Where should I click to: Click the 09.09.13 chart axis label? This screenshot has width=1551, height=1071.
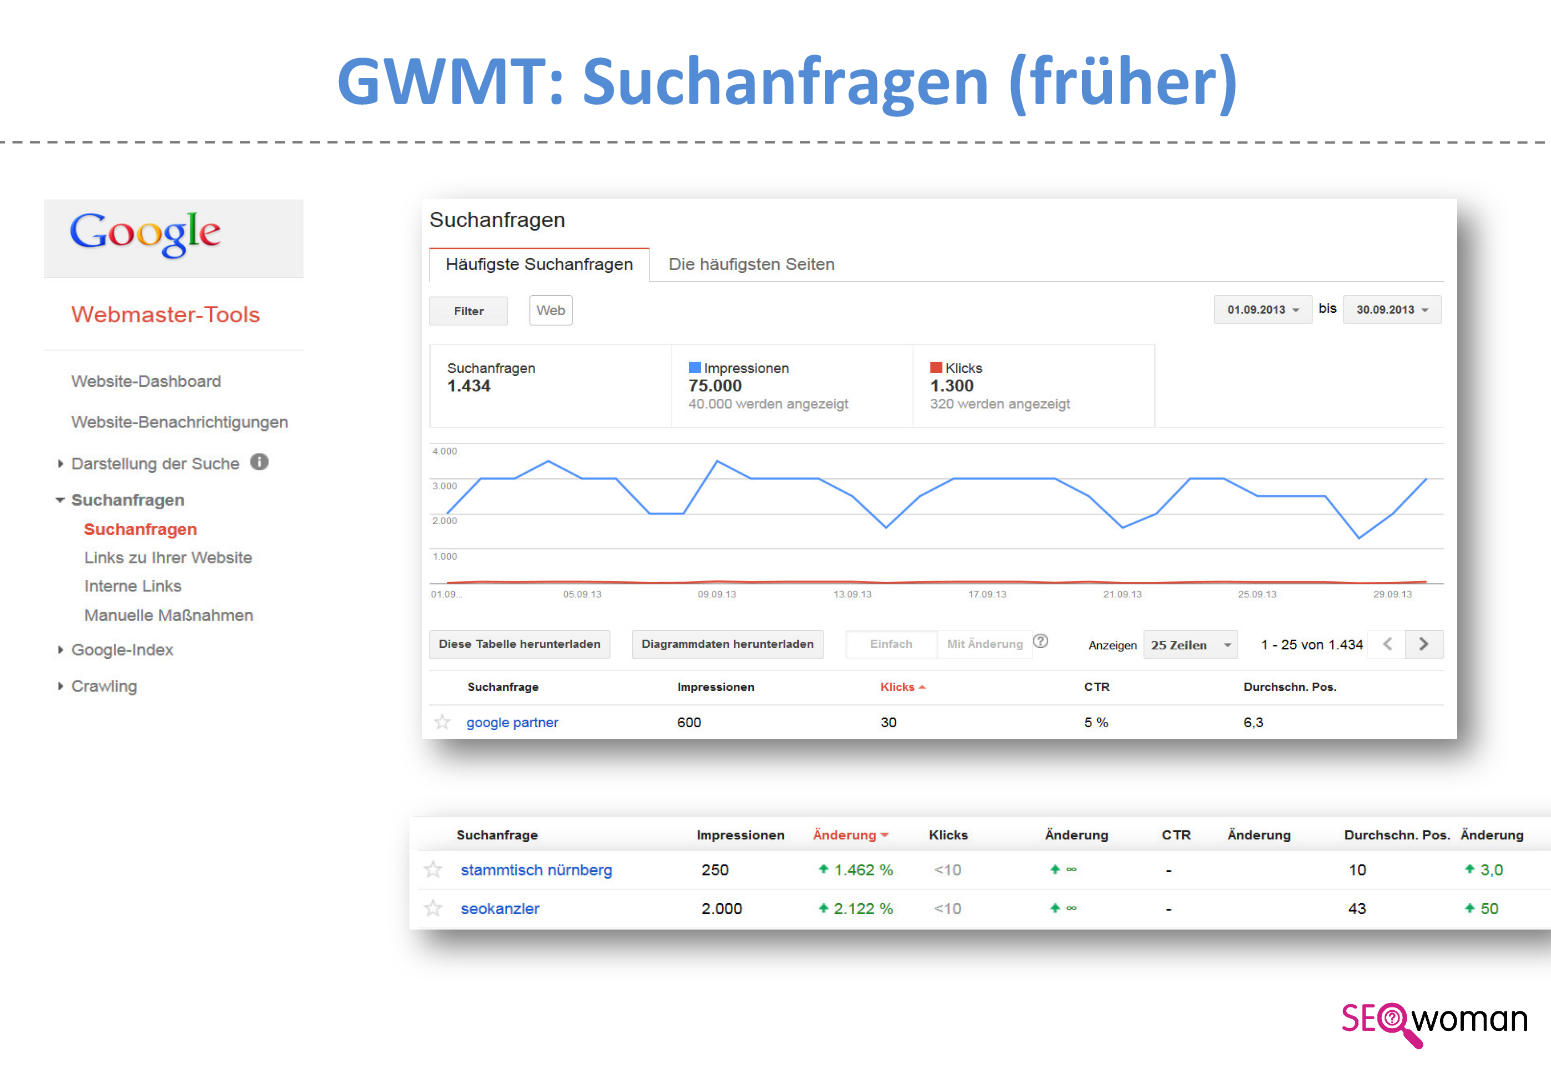[717, 594]
